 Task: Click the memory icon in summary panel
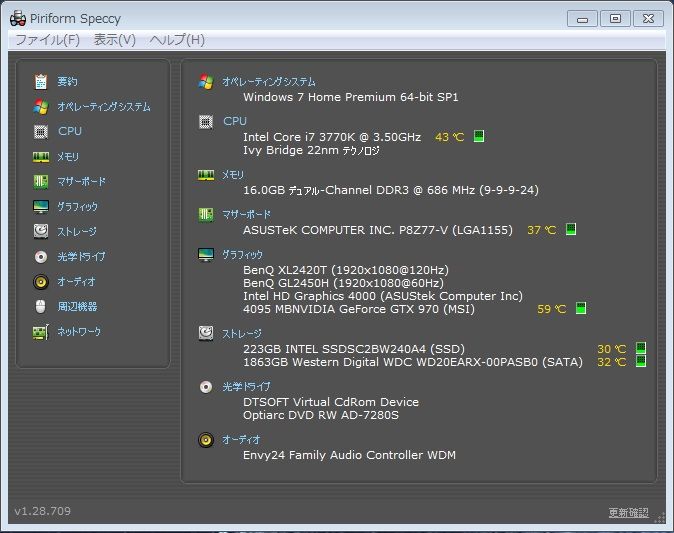click(206, 175)
